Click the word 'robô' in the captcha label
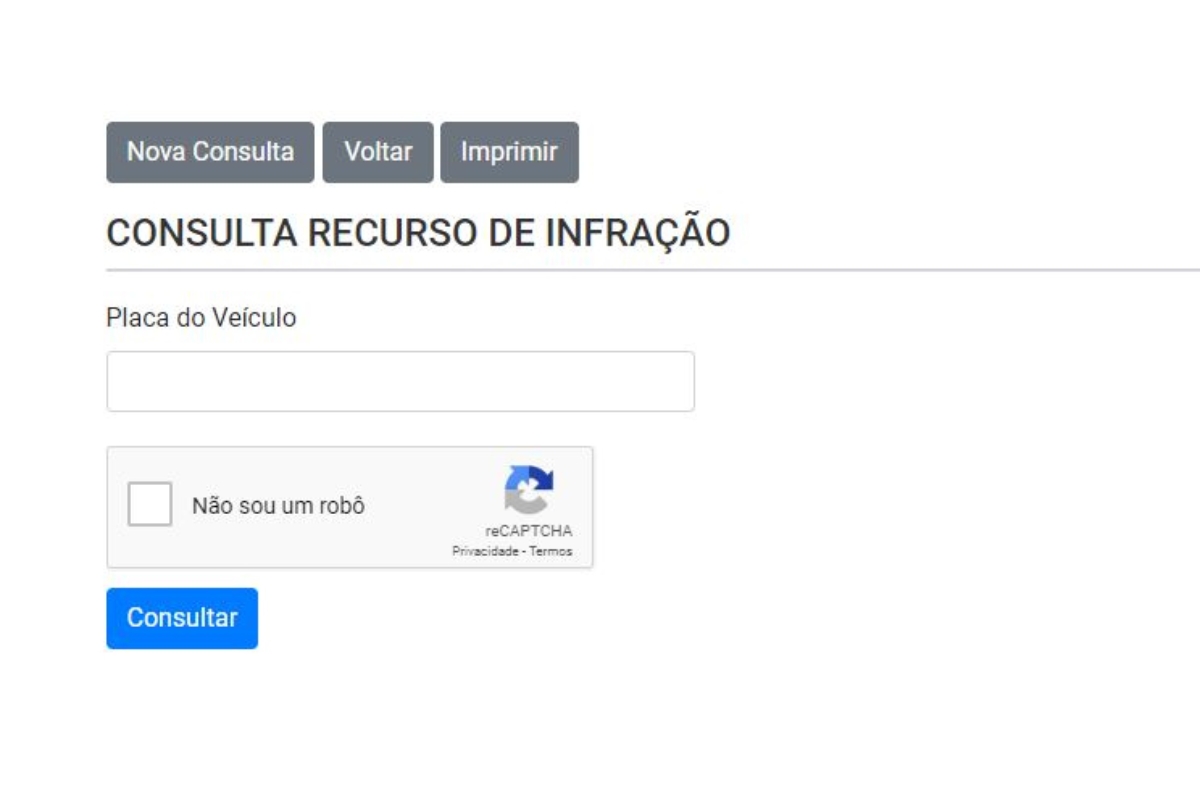The width and height of the screenshot is (1200, 800). coord(342,505)
